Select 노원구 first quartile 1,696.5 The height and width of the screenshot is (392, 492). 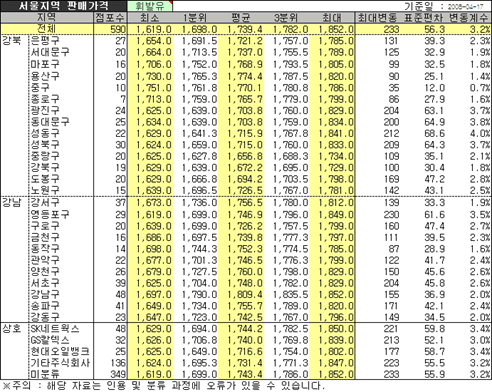click(x=199, y=191)
